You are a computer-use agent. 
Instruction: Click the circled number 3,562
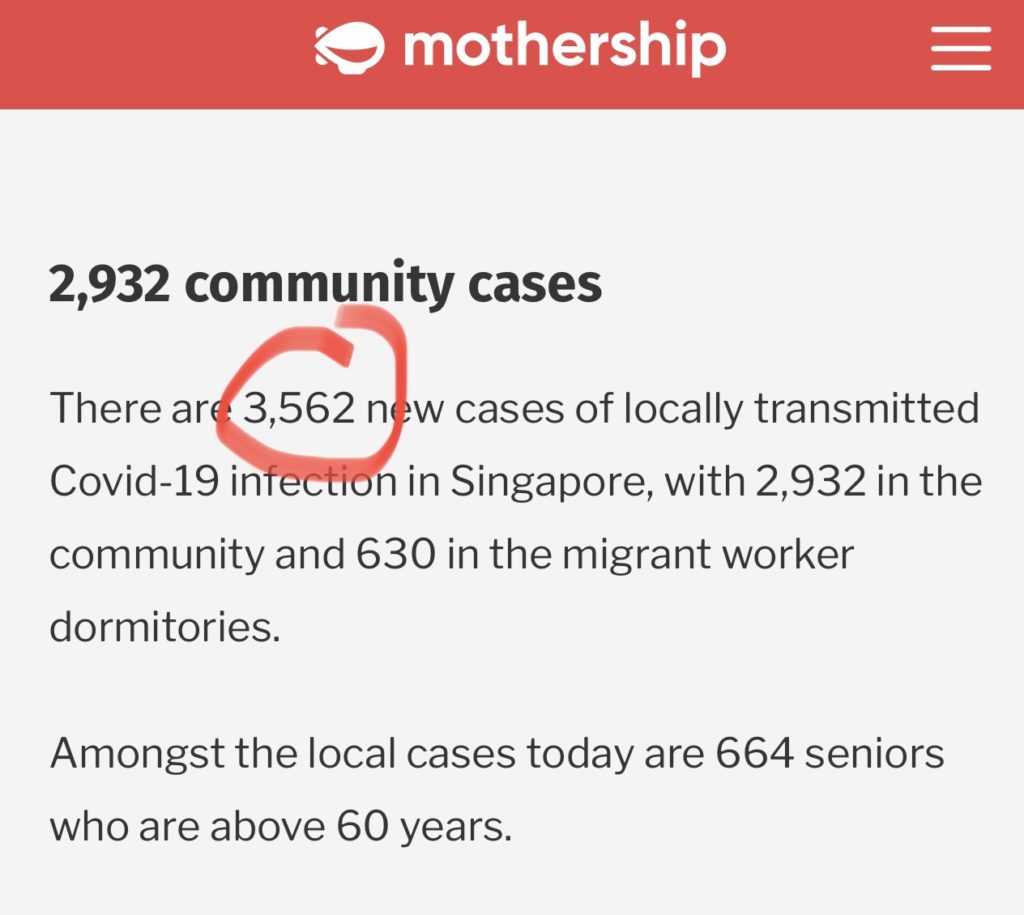point(299,409)
